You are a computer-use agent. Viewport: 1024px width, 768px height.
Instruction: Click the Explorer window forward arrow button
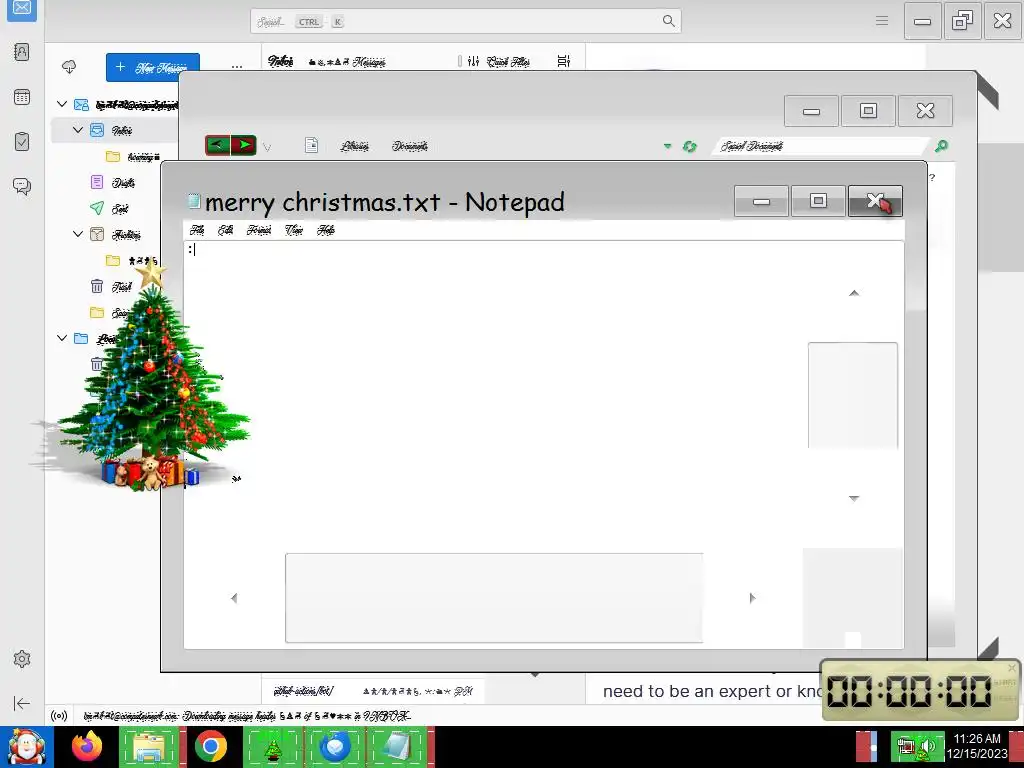pyautogui.click(x=244, y=145)
